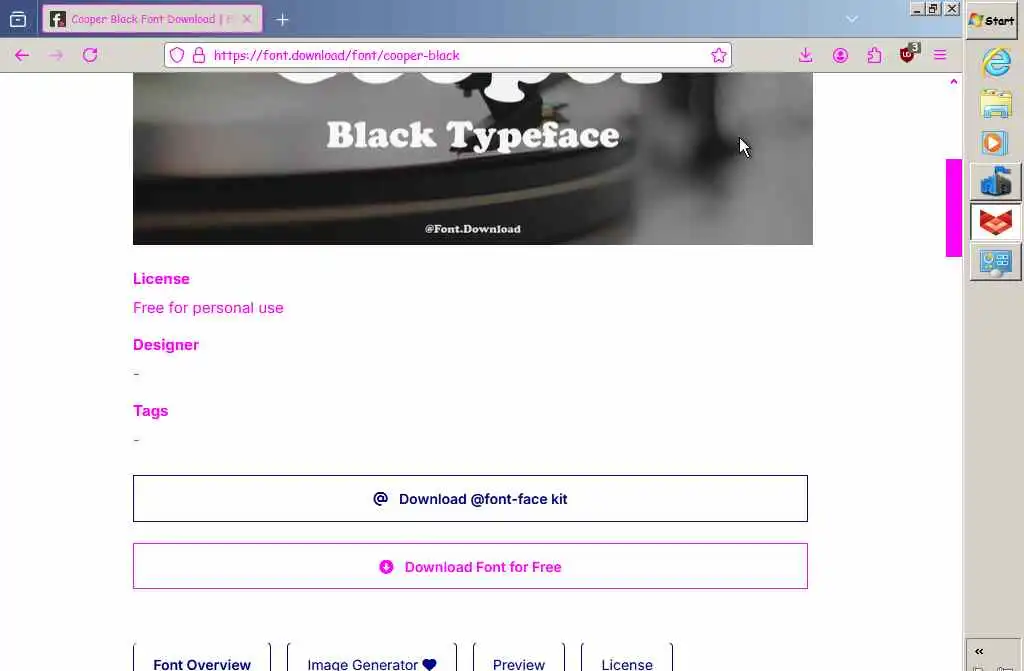This screenshot has height=671, width=1024.
Task: Open the tab overview icon in title bar
Action: point(18,19)
